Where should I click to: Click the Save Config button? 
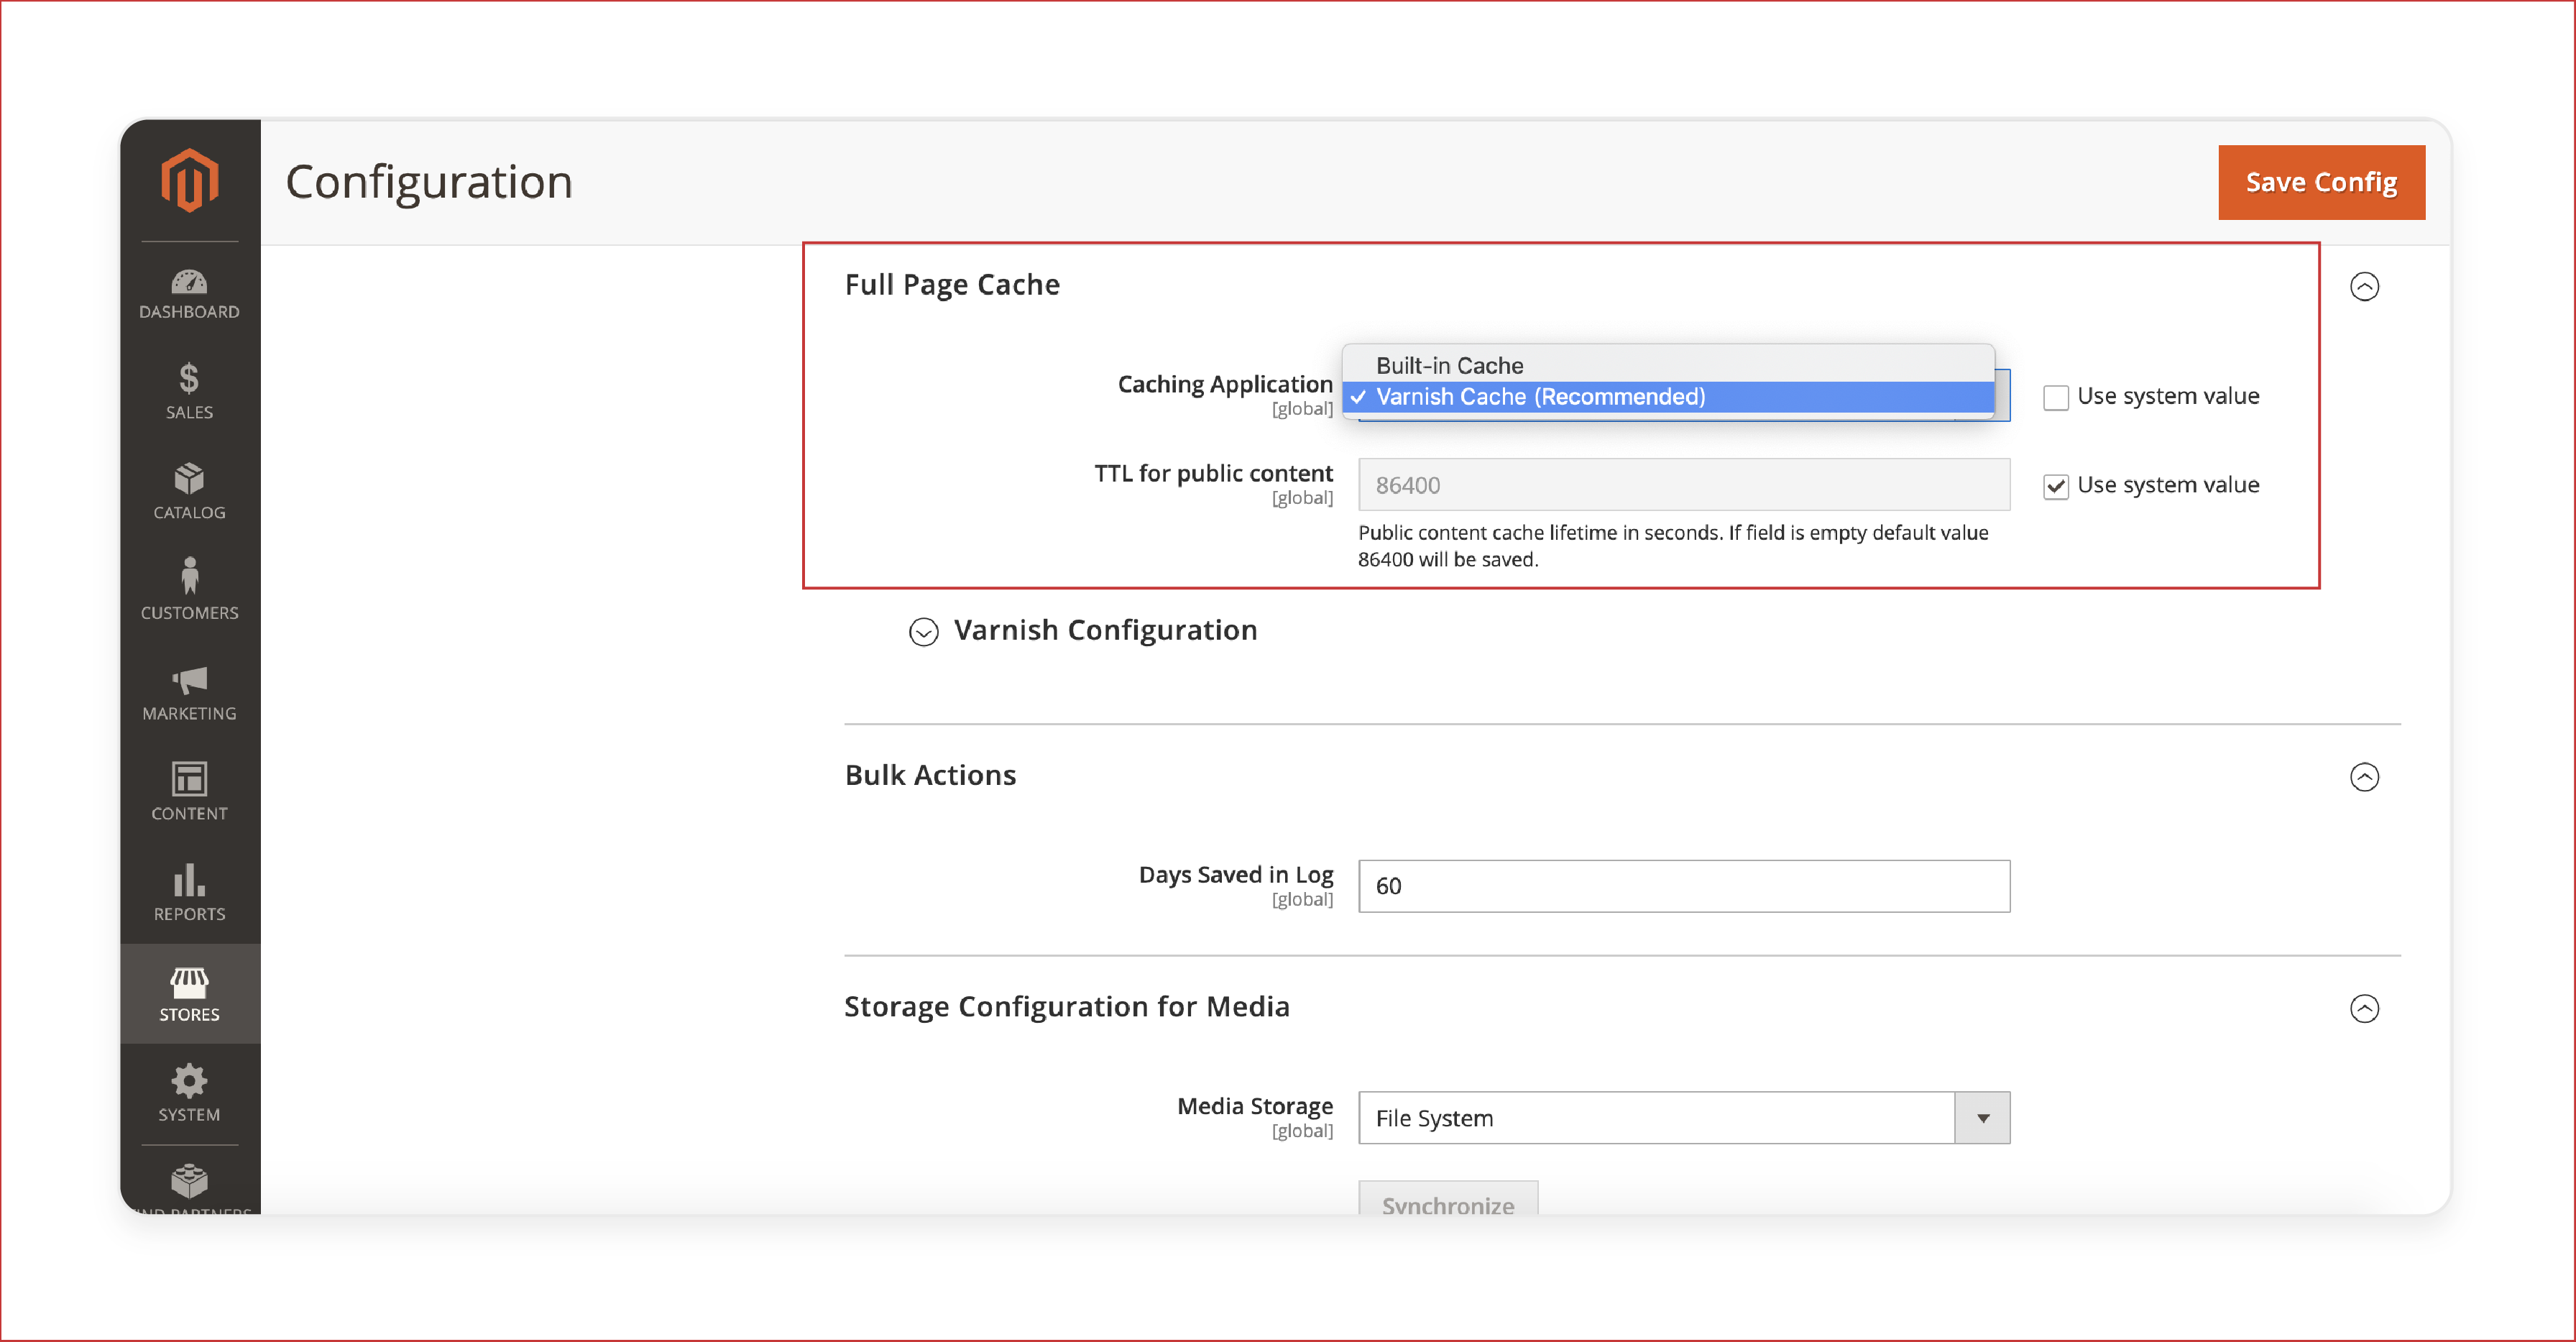click(2321, 182)
